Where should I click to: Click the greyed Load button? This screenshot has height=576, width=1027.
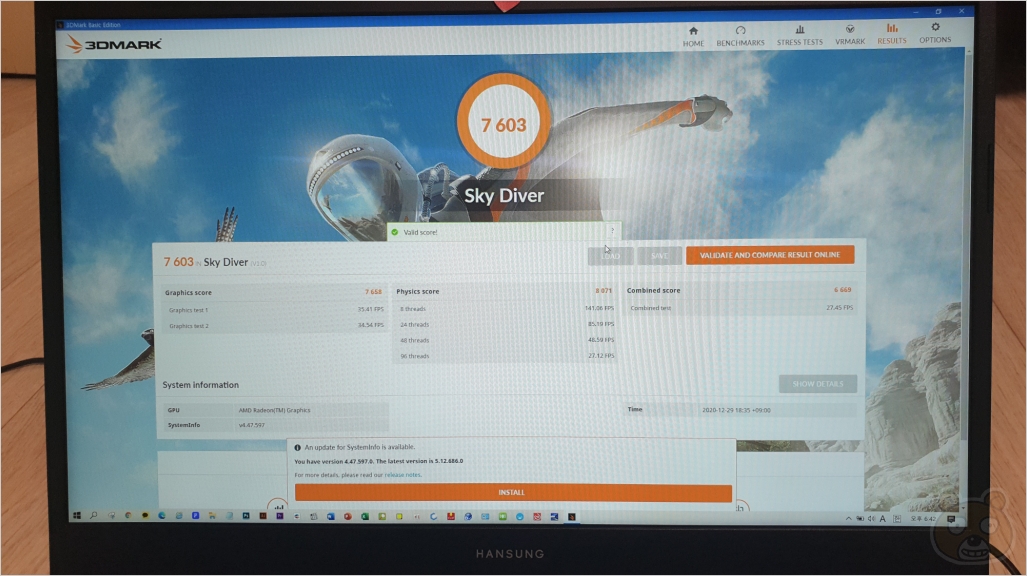(x=610, y=256)
